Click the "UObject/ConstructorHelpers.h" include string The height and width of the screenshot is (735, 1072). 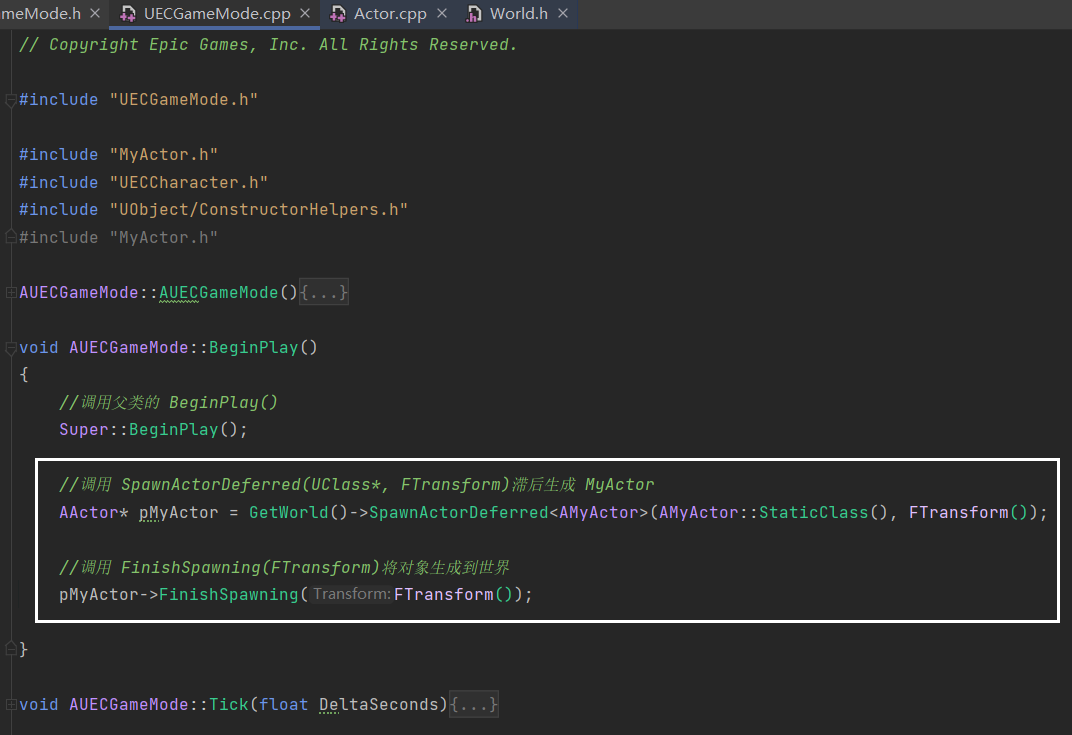pos(258,209)
